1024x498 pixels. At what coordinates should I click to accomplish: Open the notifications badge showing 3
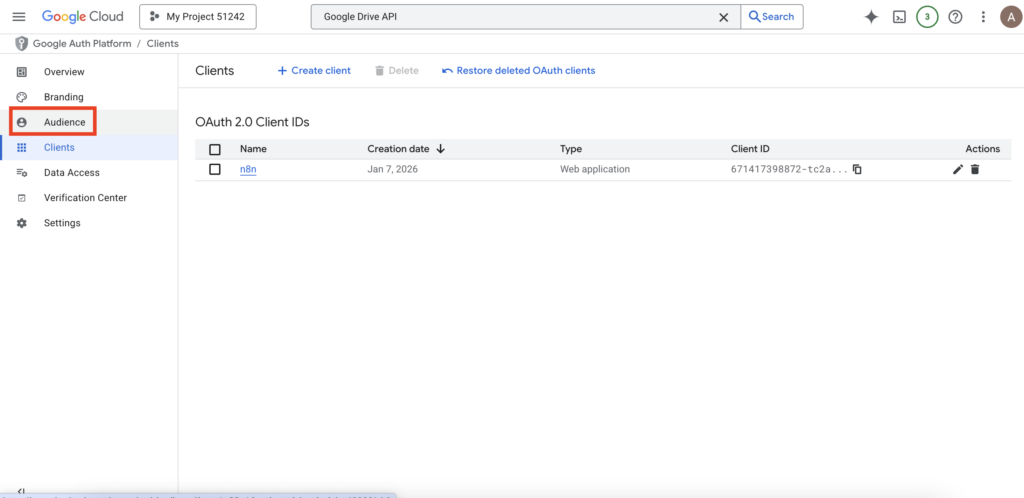[x=927, y=17]
